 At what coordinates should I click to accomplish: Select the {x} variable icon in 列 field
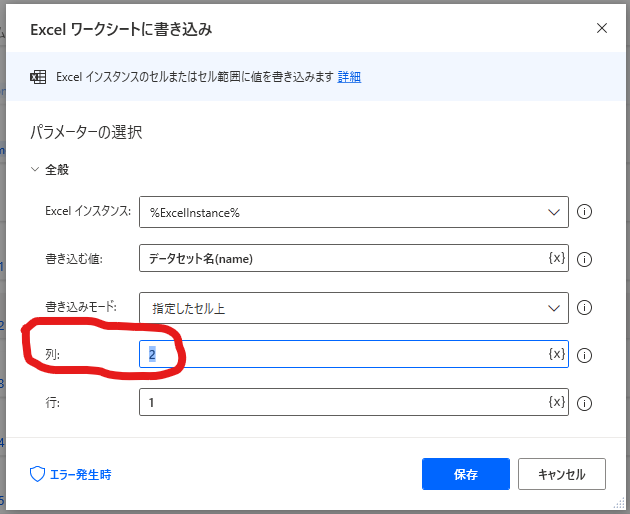click(557, 354)
